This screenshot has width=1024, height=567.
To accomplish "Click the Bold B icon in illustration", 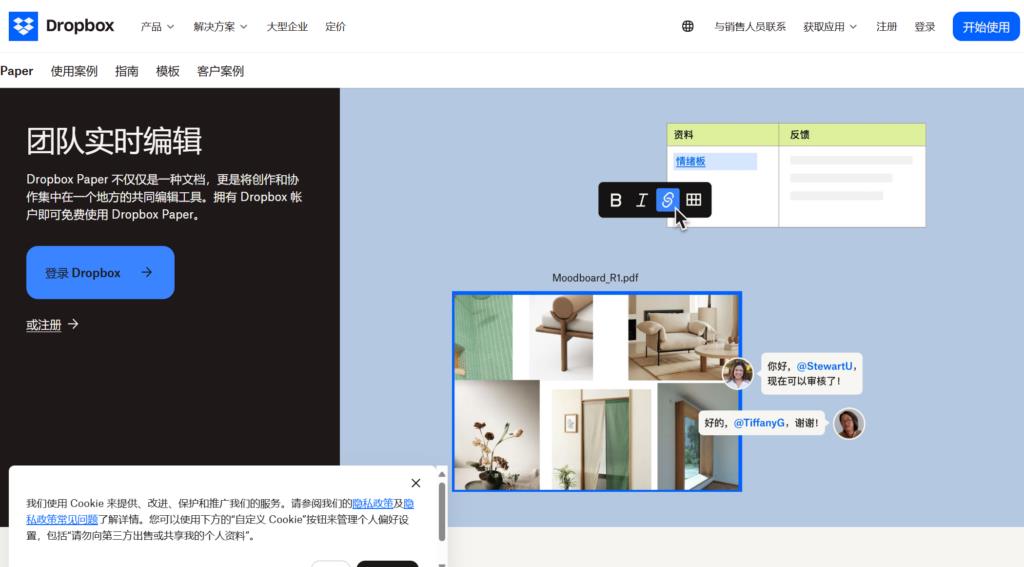I will [615, 200].
